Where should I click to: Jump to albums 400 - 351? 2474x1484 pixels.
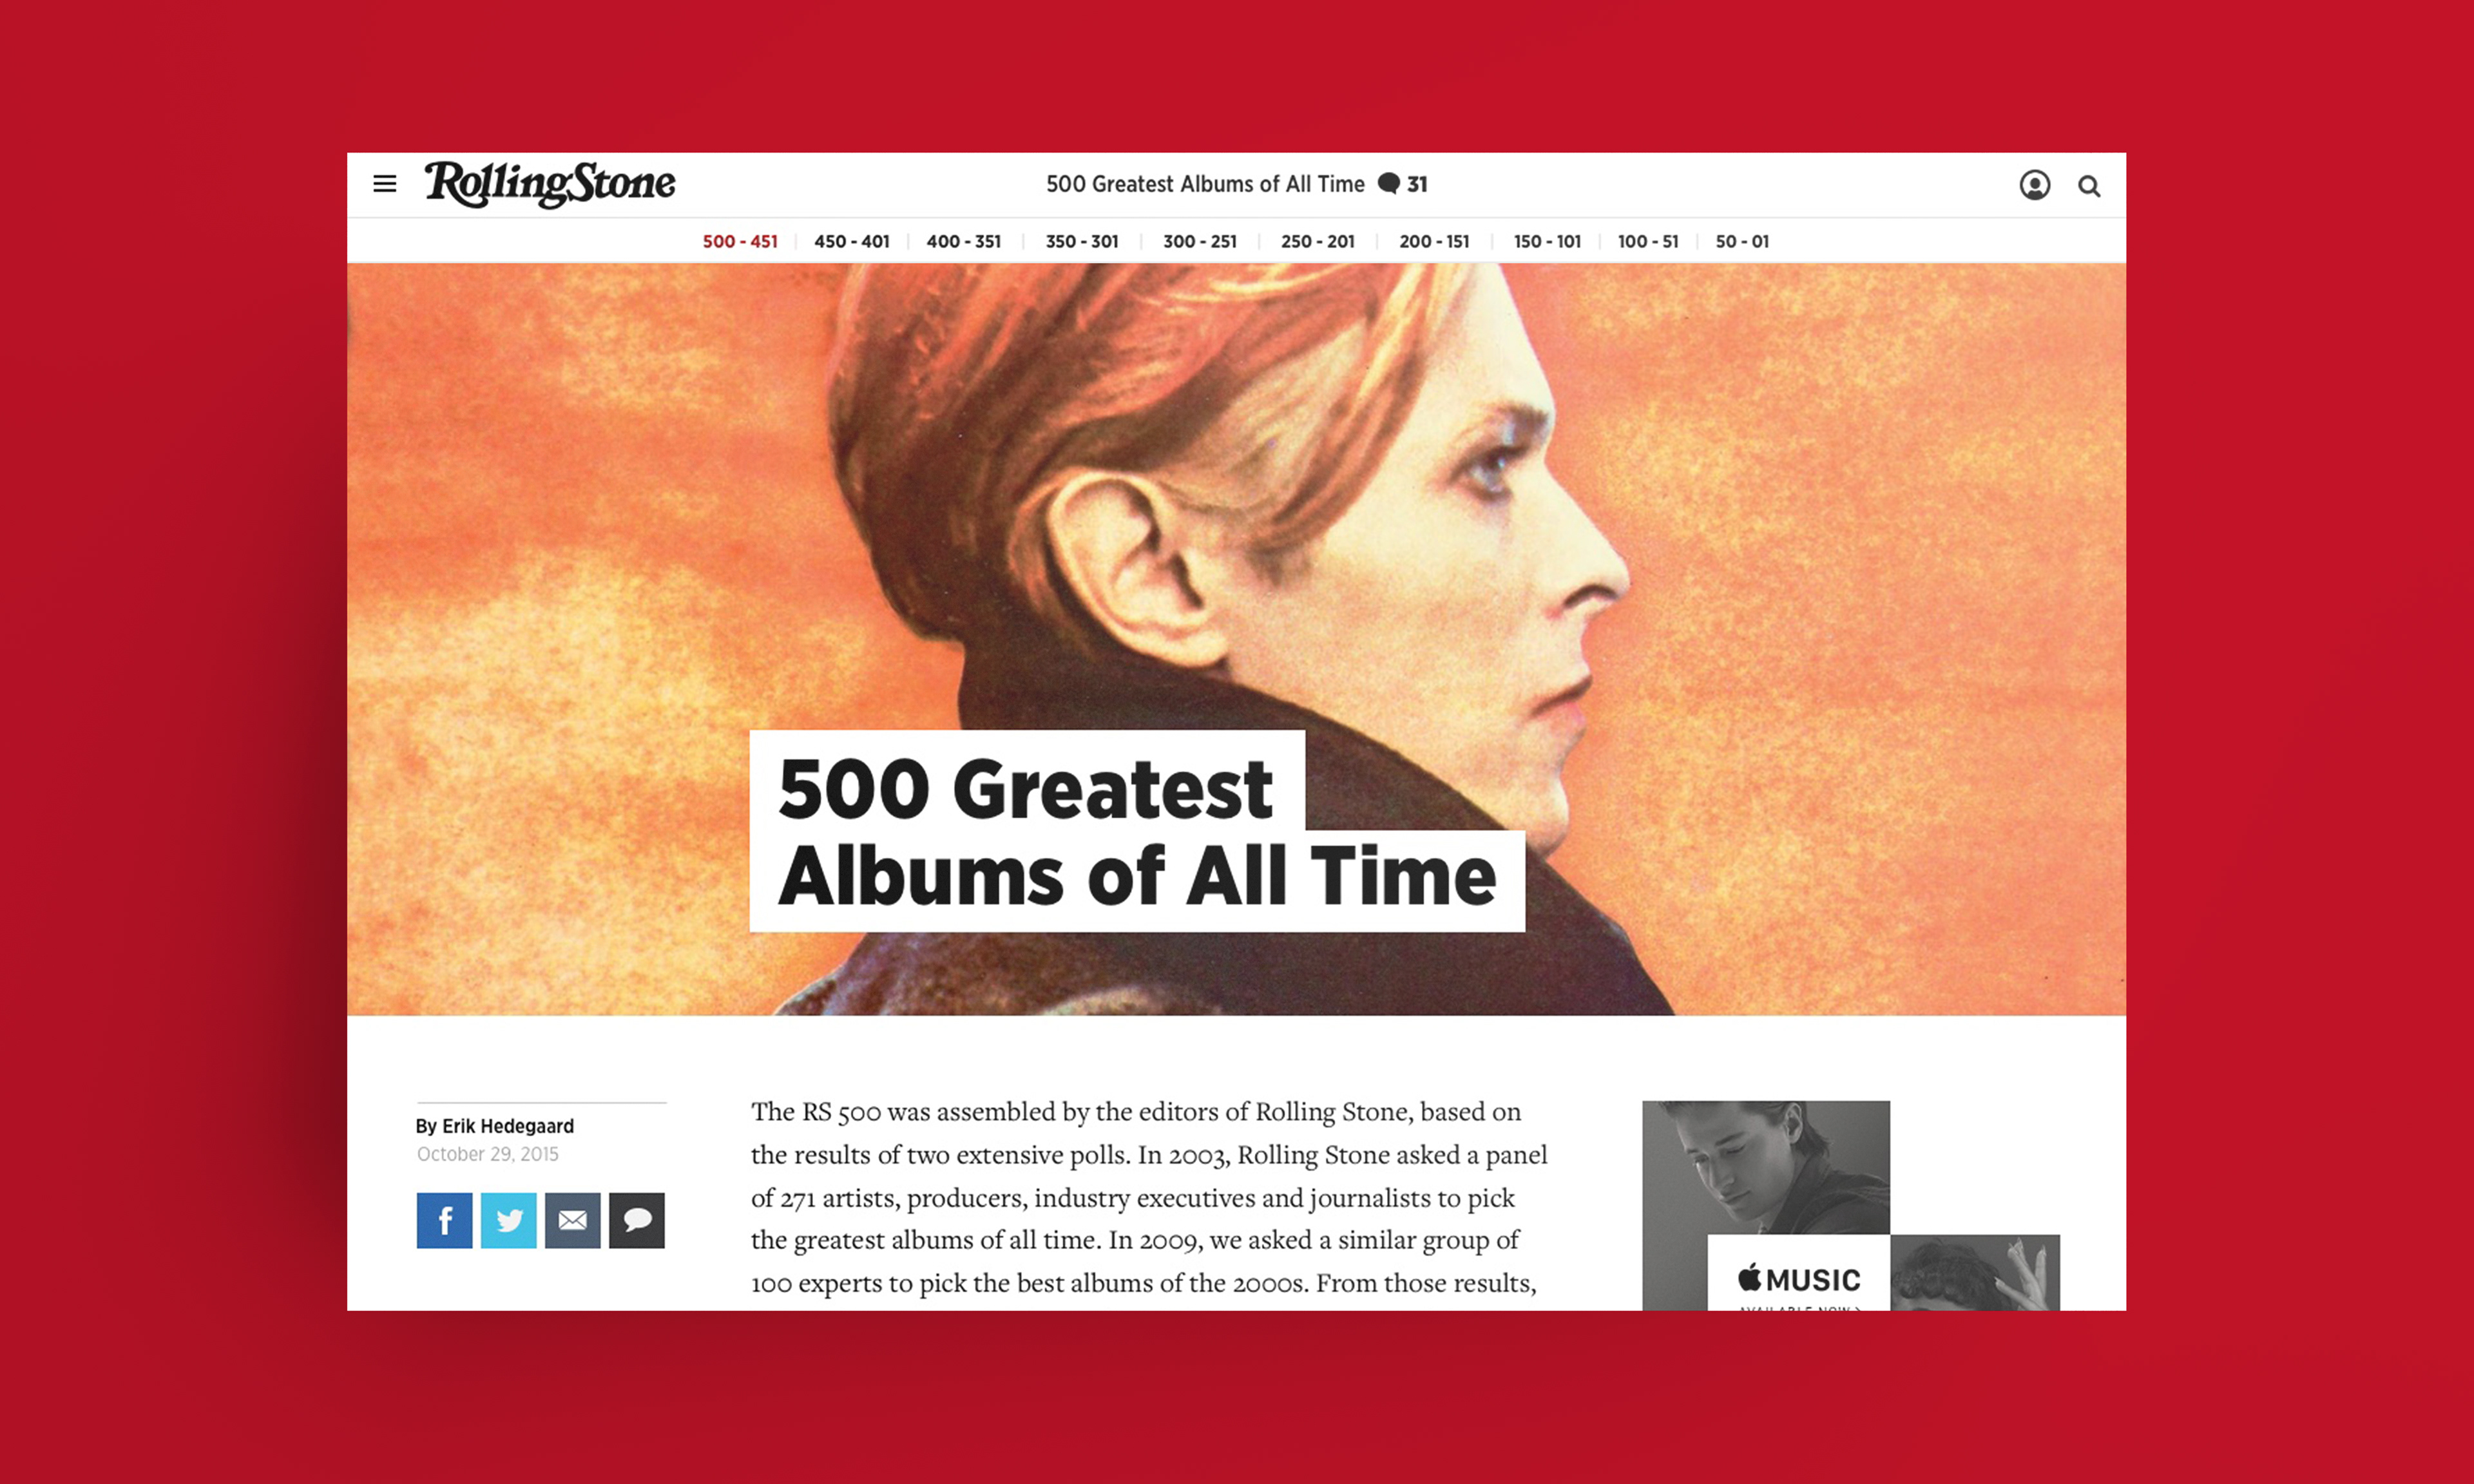click(x=964, y=241)
